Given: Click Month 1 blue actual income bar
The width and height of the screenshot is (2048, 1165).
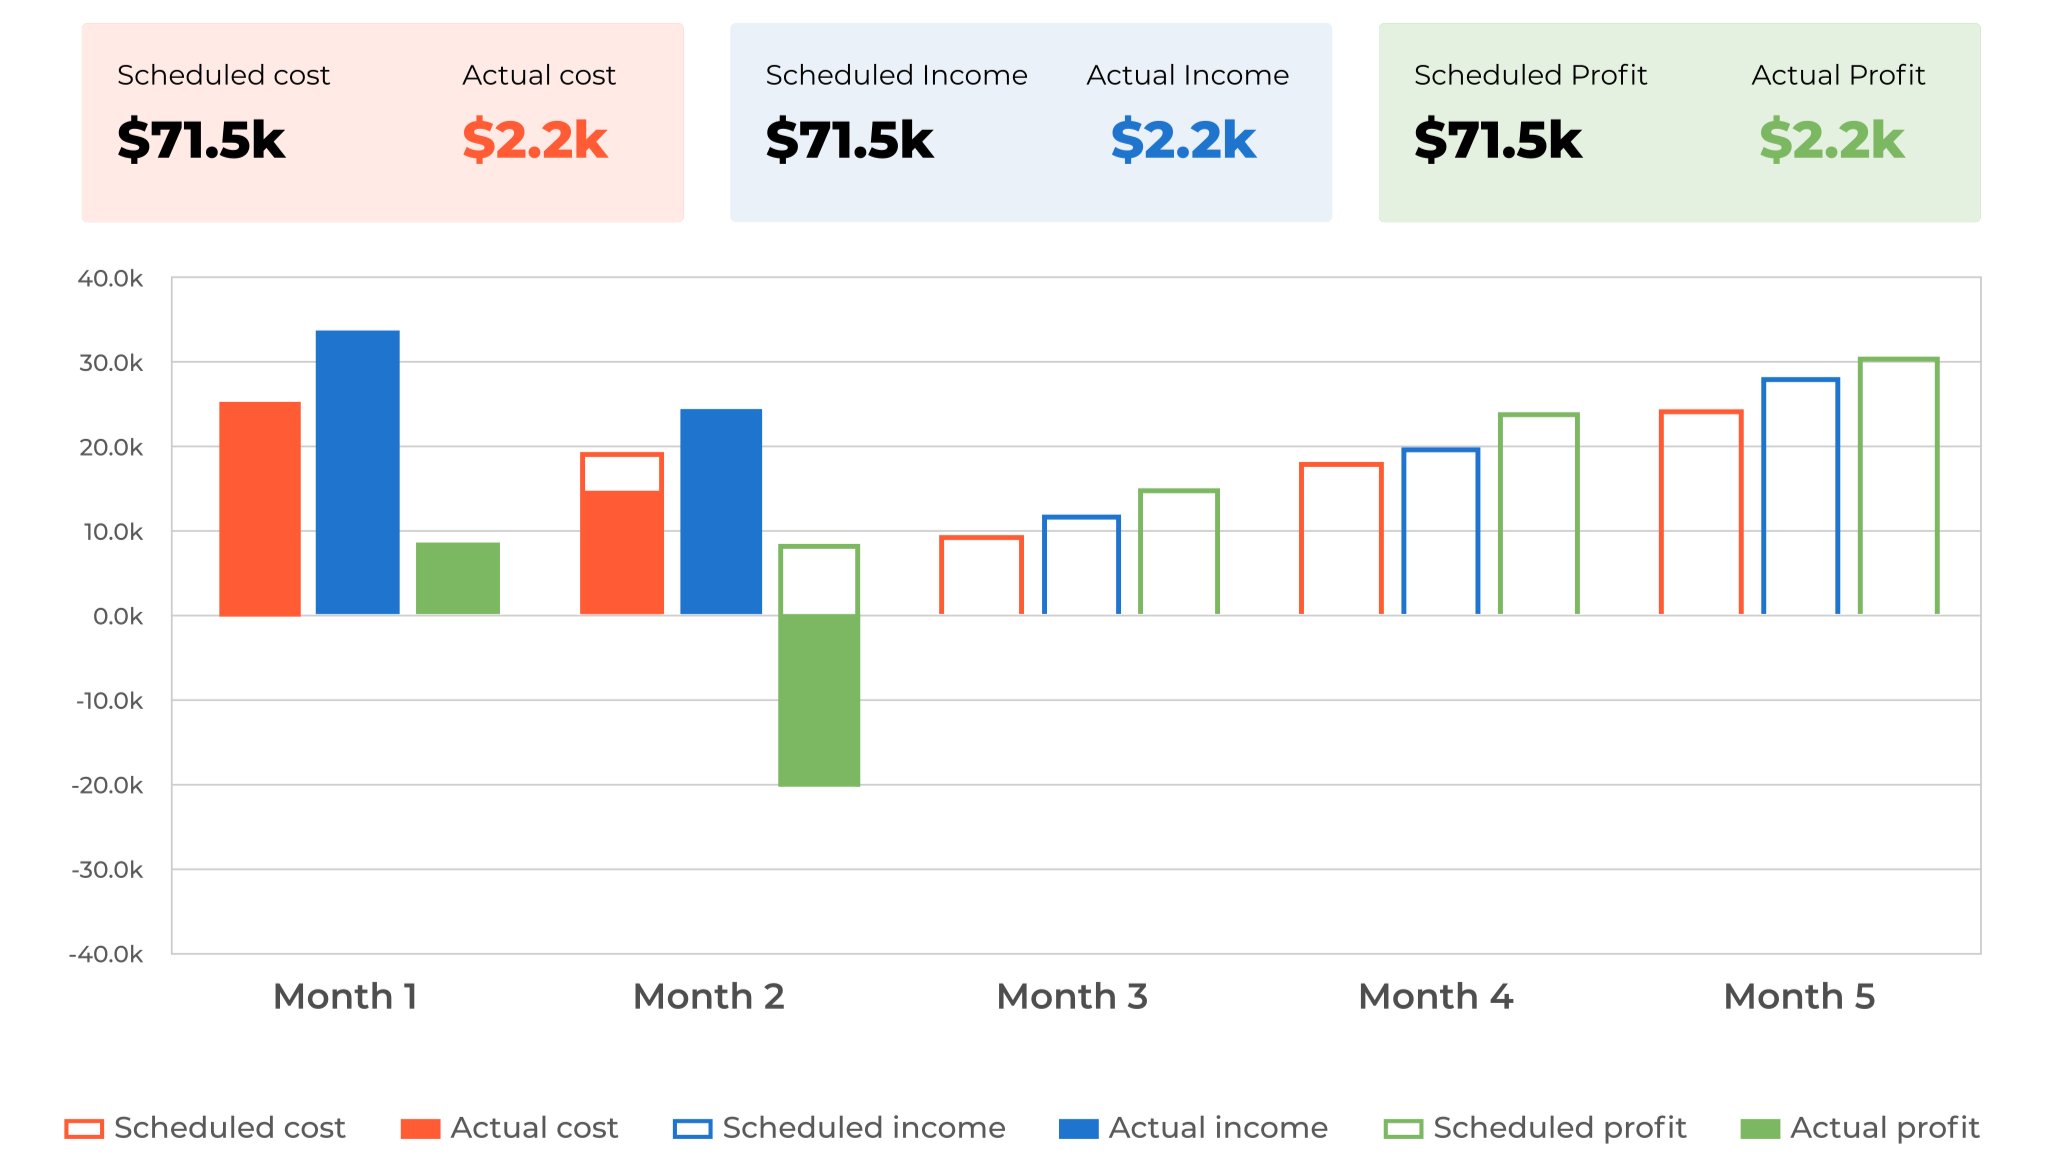Looking at the screenshot, I should click(357, 472).
